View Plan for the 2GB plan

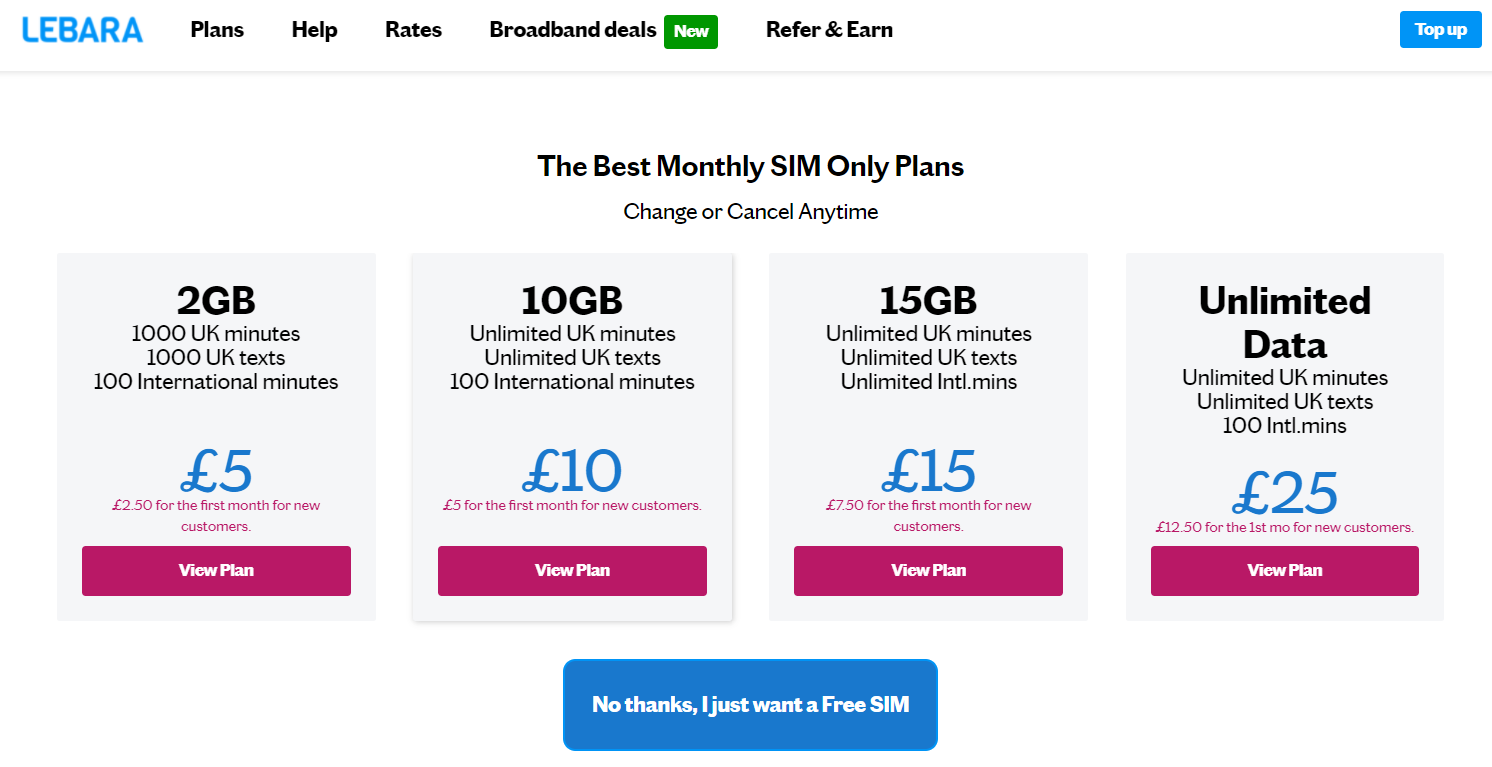216,570
